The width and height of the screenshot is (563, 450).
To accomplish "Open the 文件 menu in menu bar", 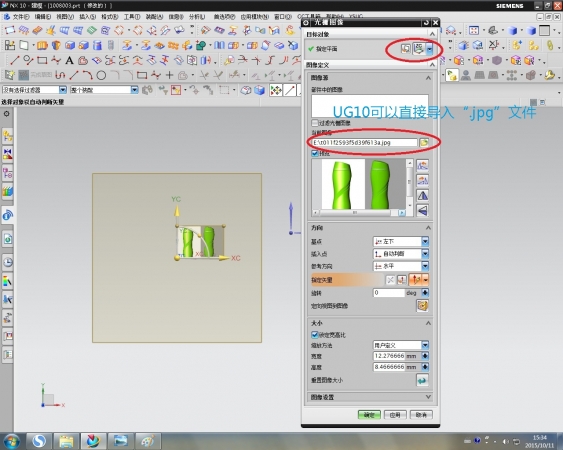I will [20, 17].
